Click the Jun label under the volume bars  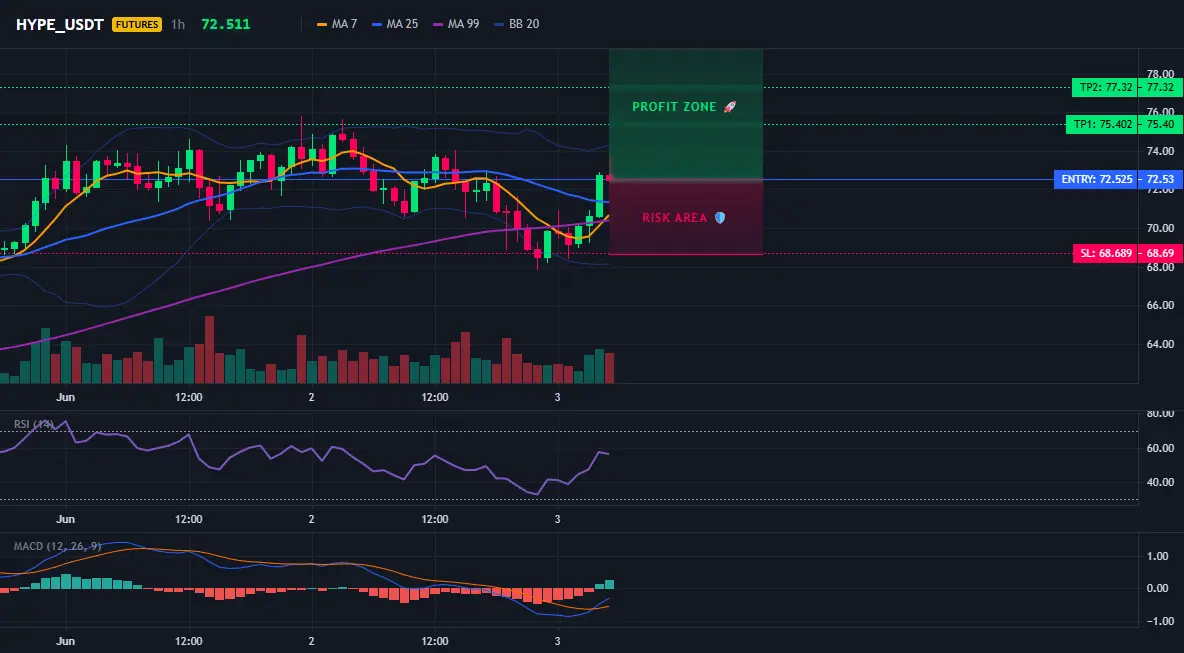[x=66, y=397]
